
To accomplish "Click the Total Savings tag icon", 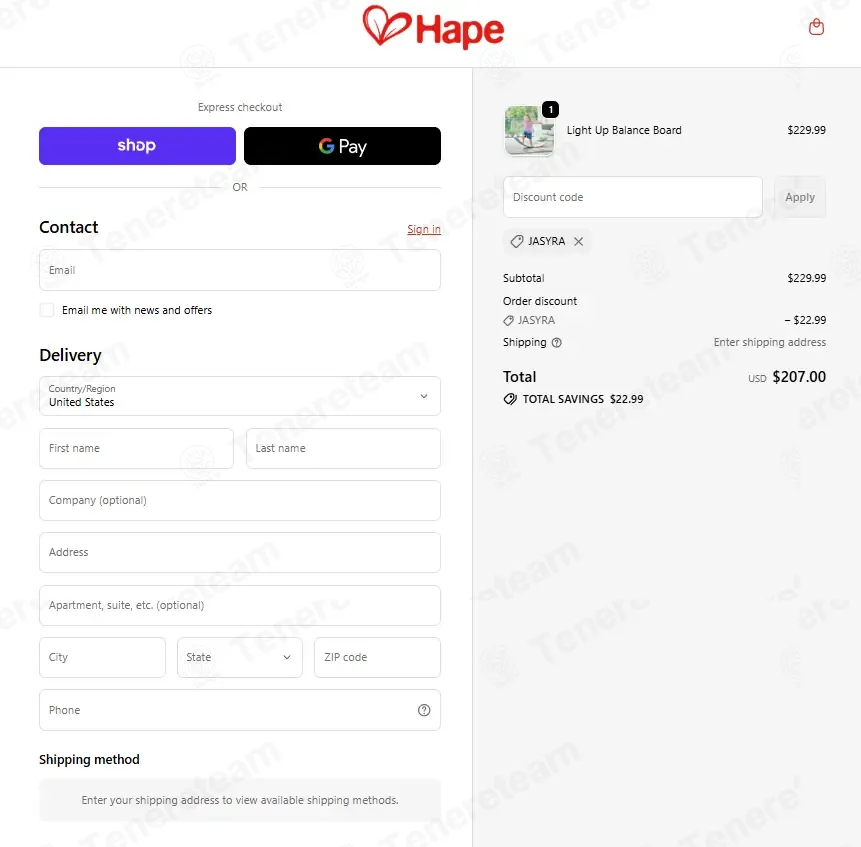I will point(510,399).
